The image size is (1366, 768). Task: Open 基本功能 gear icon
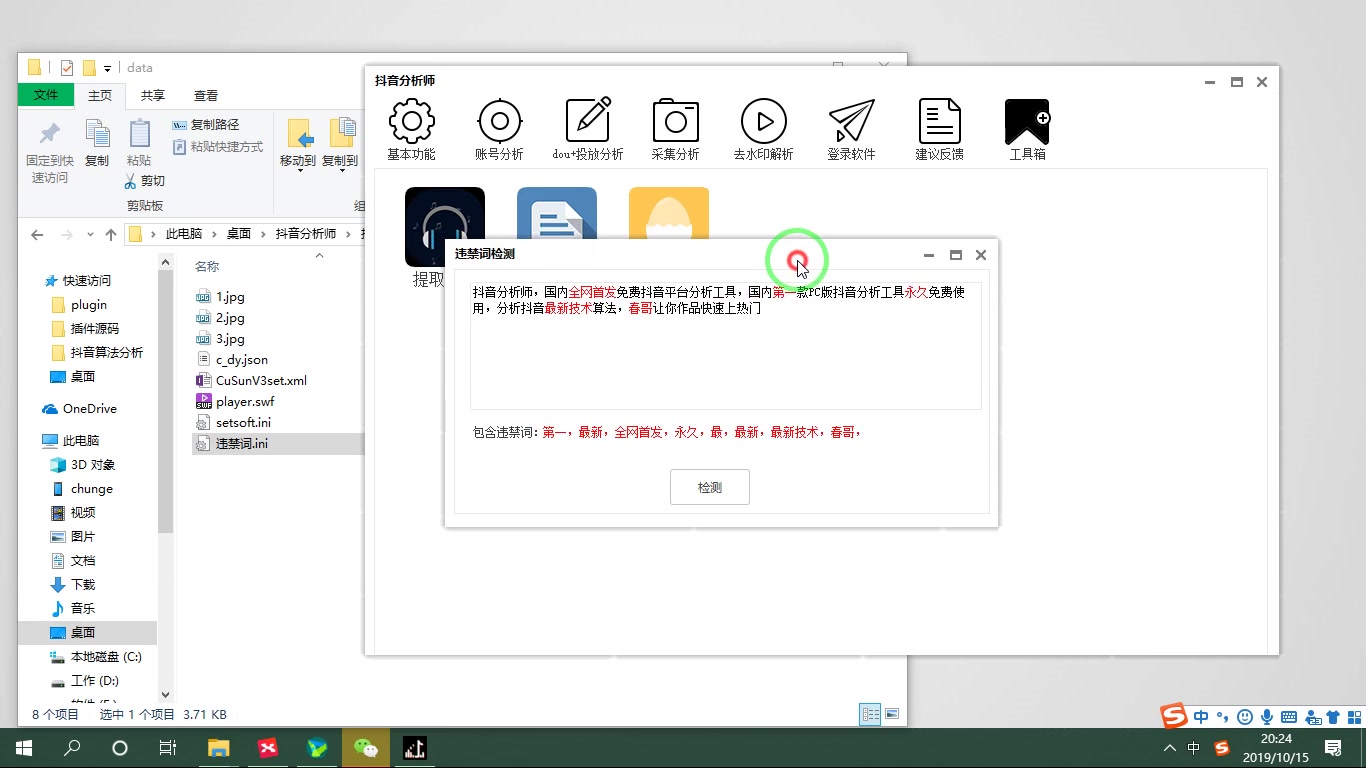tap(411, 122)
